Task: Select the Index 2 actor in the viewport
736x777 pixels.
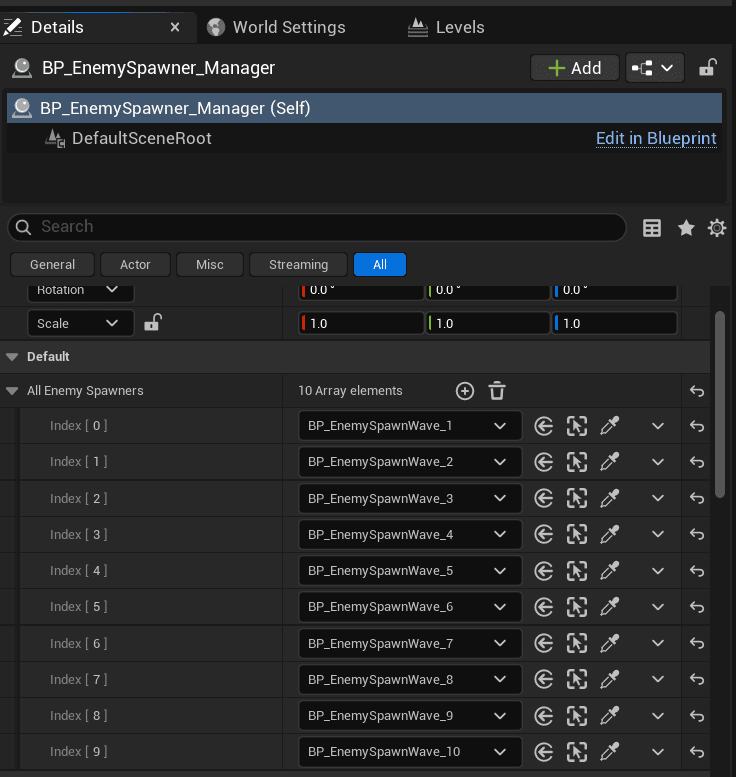Action: pyautogui.click(x=576, y=499)
